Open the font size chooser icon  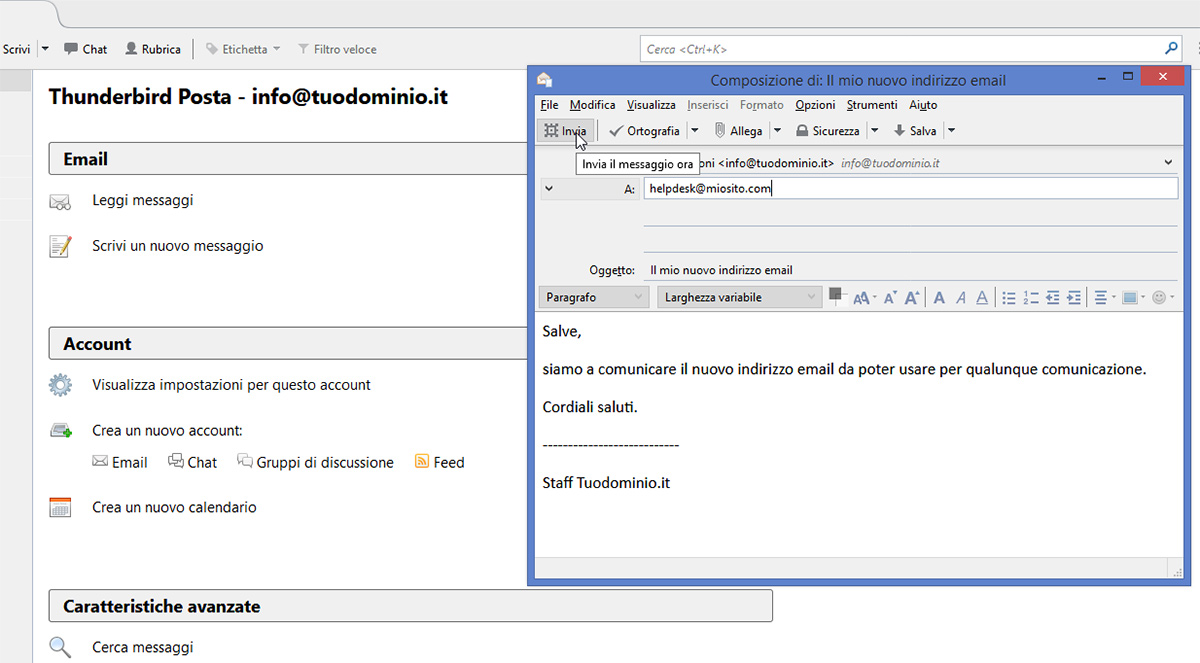pos(865,298)
